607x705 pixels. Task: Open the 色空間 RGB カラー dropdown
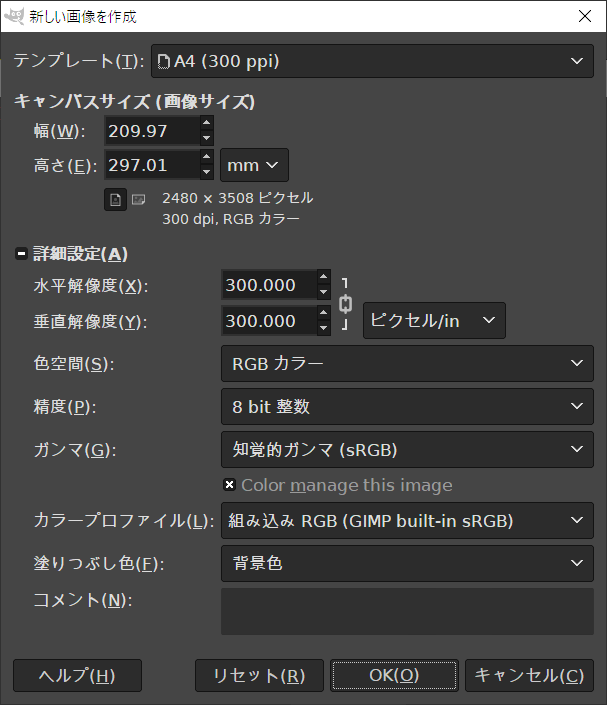407,363
